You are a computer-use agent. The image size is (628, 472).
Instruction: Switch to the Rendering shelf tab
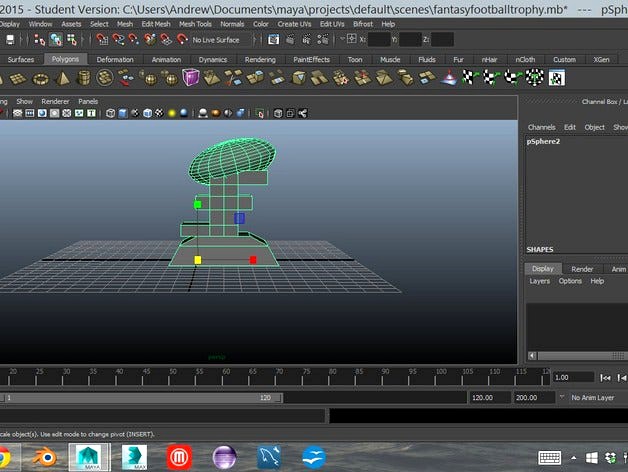(260, 60)
